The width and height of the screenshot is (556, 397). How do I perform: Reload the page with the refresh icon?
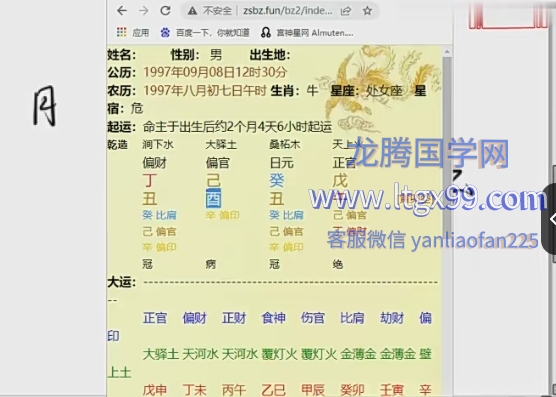(165, 11)
